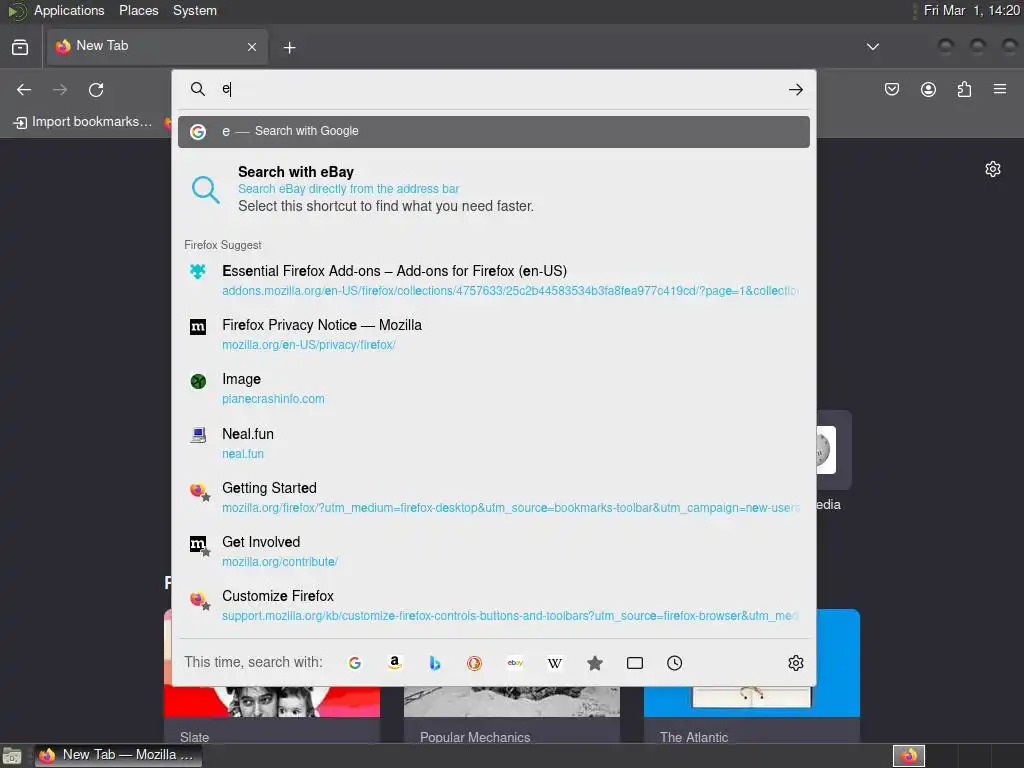Search this time with eBay icon

pos(515,663)
